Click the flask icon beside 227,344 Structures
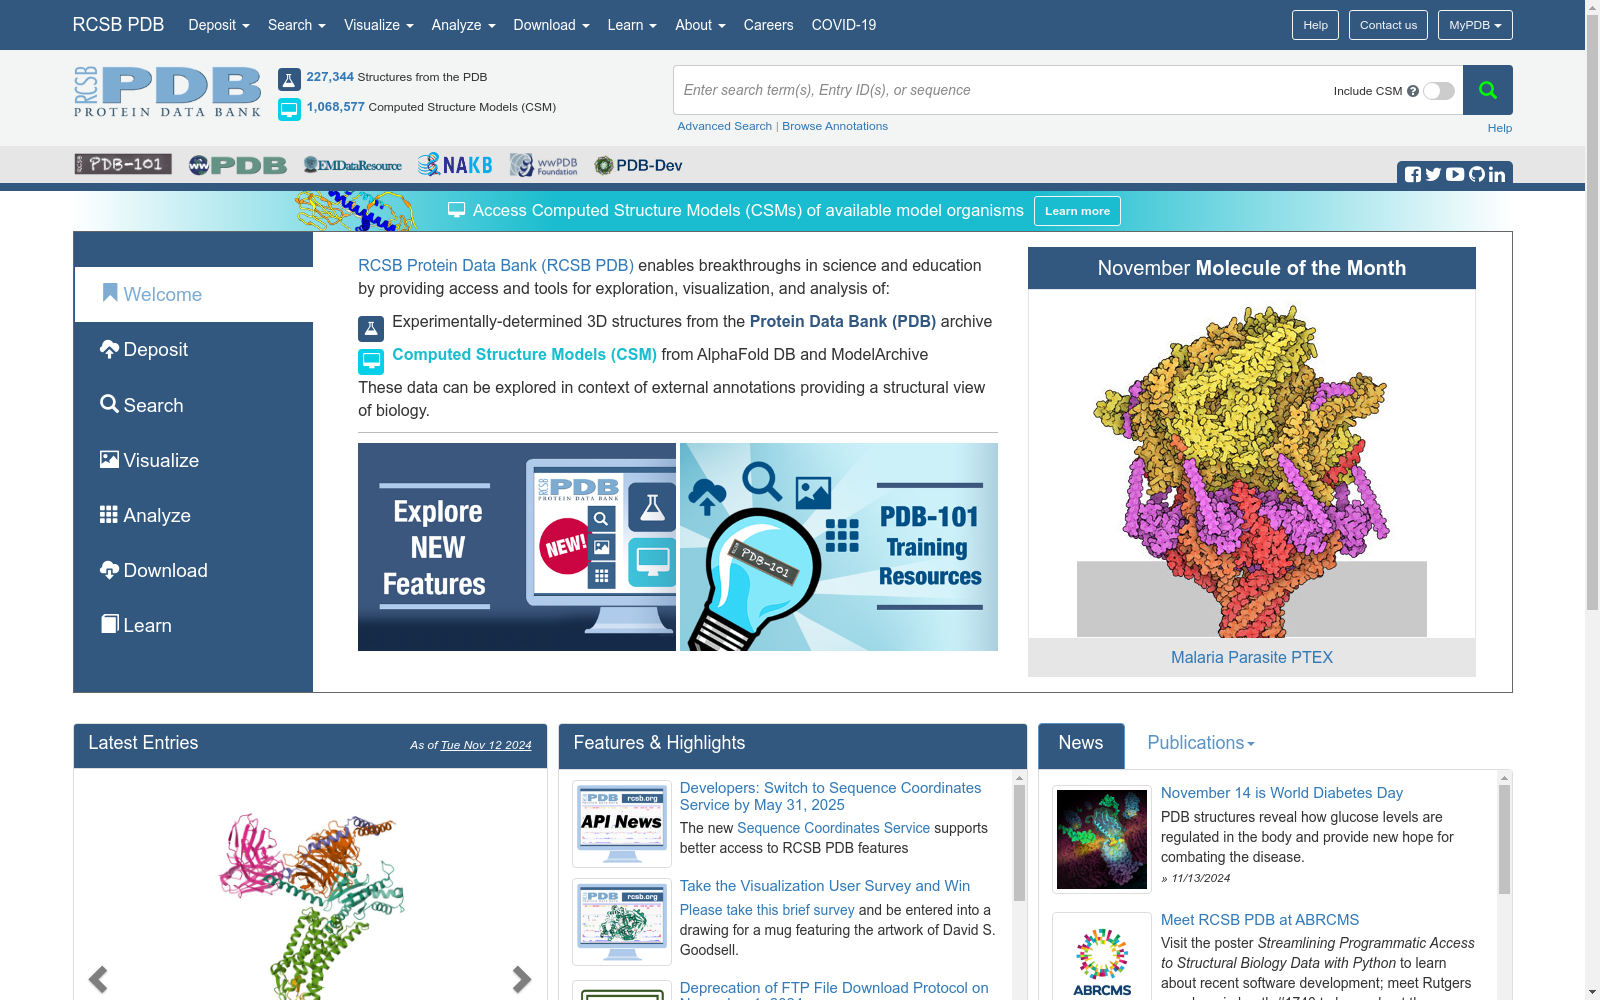 coord(289,79)
